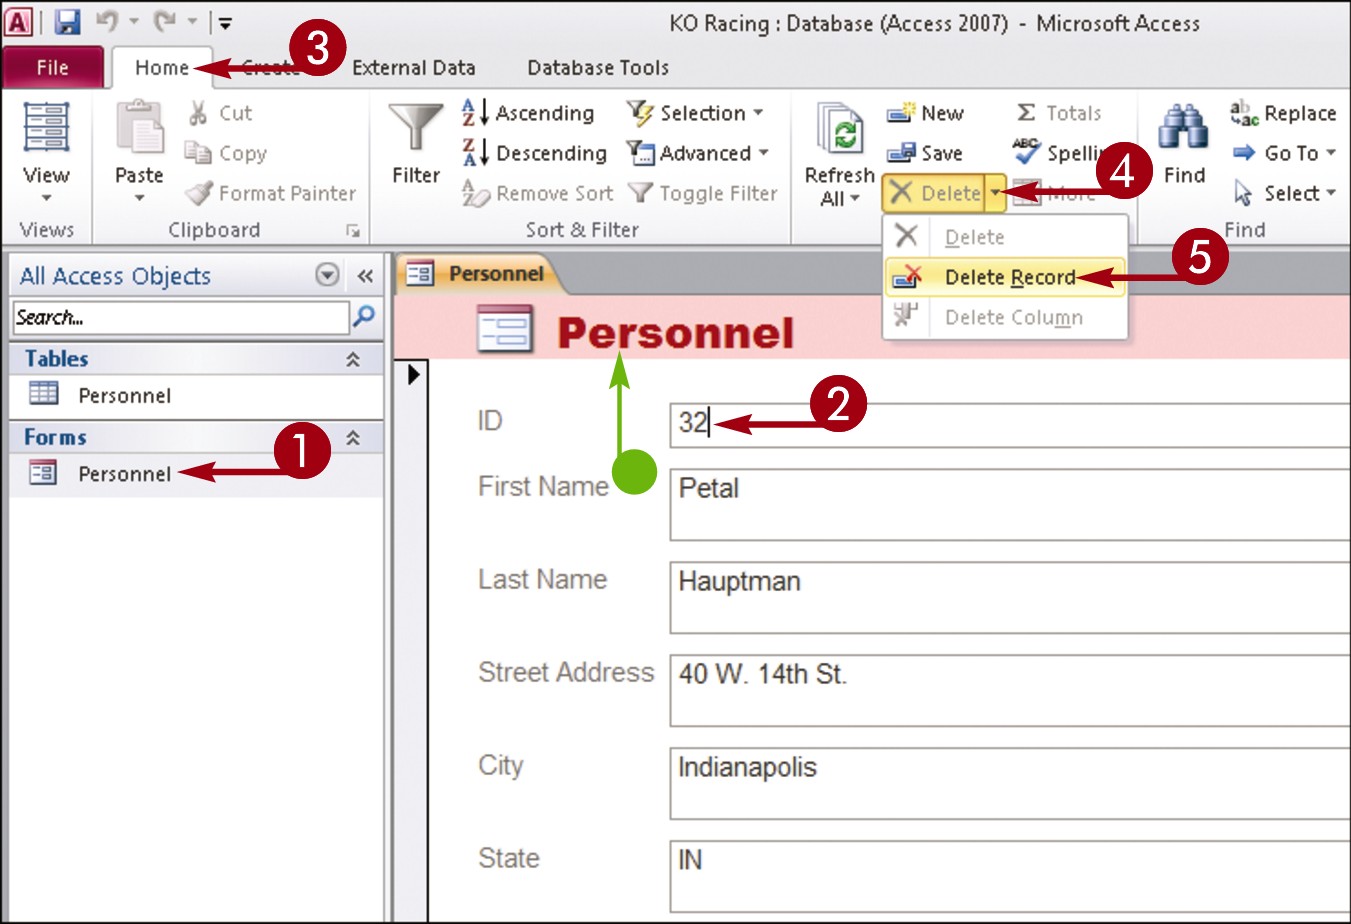This screenshot has height=924, width=1351.
Task: Click the City field Indianapolis
Action: point(1010,784)
